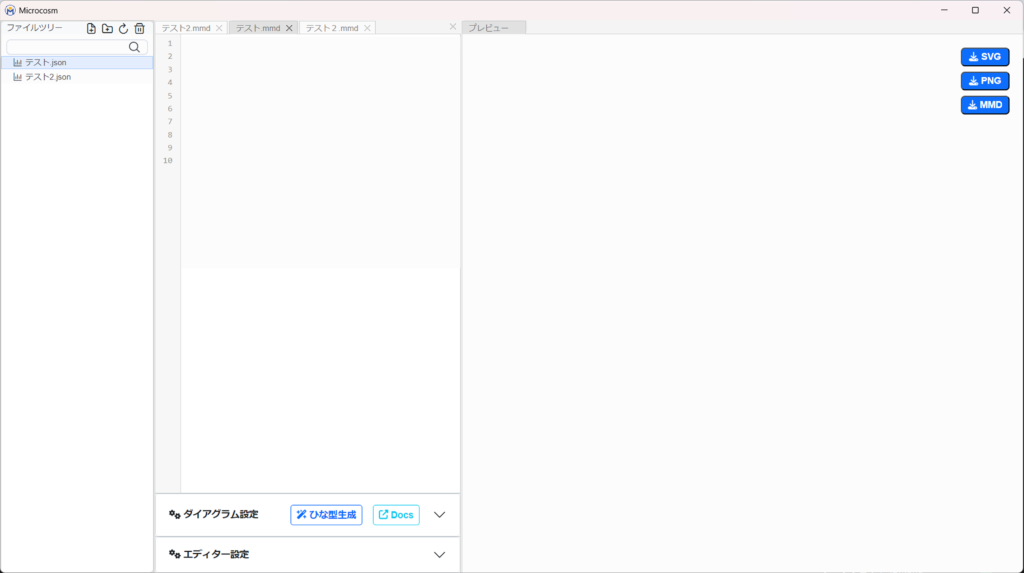
Task: Refresh the file tree
Action: tap(123, 29)
